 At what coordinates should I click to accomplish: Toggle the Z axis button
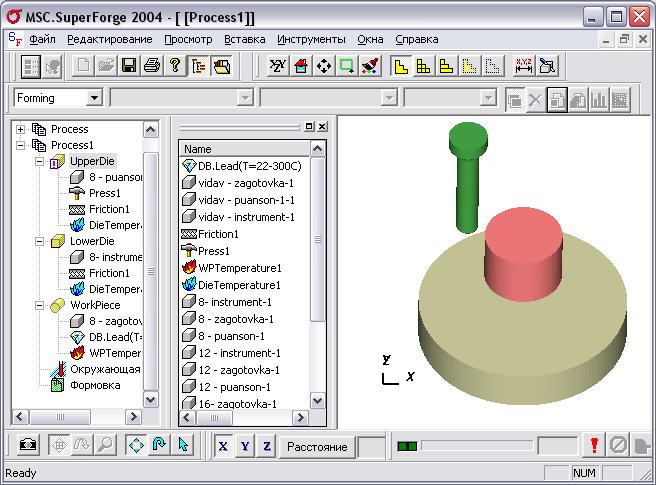click(266, 447)
